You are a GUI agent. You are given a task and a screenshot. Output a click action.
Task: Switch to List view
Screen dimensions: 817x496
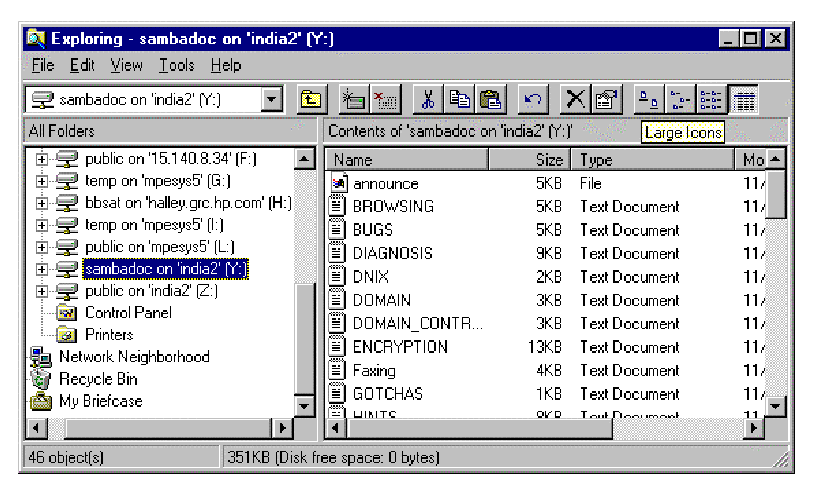point(711,99)
